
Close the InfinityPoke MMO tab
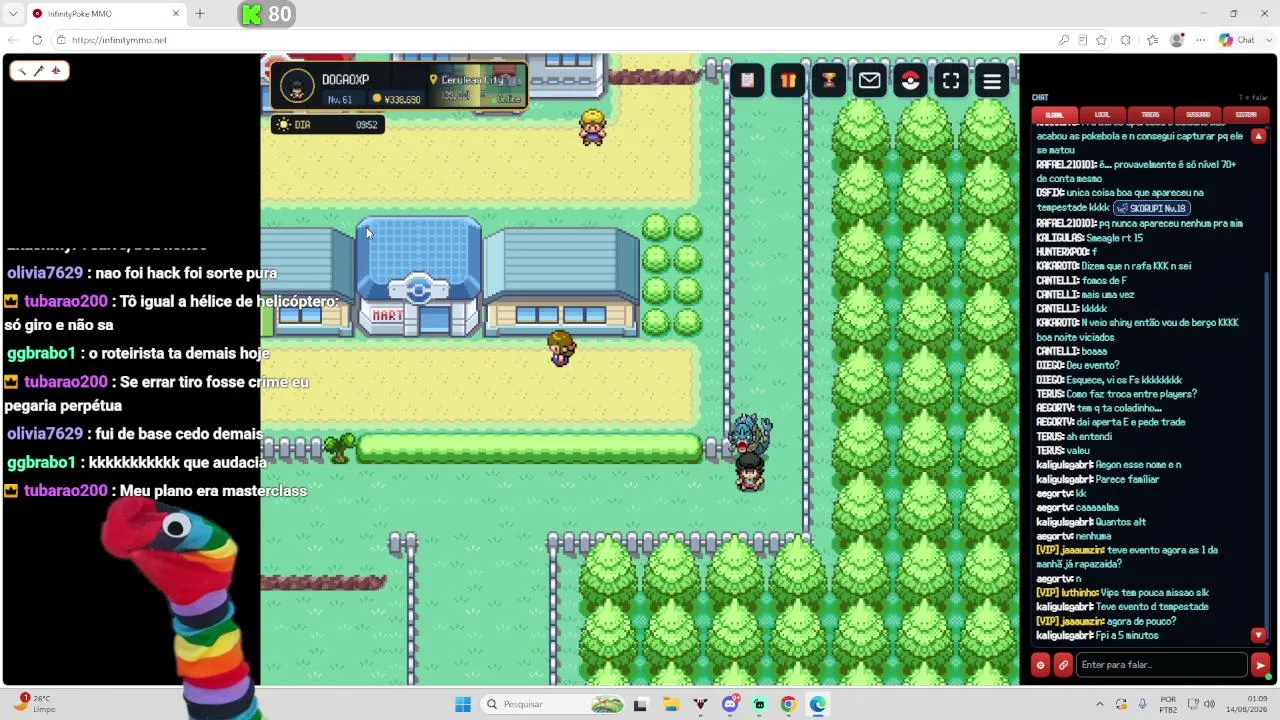pyautogui.click(x=176, y=14)
